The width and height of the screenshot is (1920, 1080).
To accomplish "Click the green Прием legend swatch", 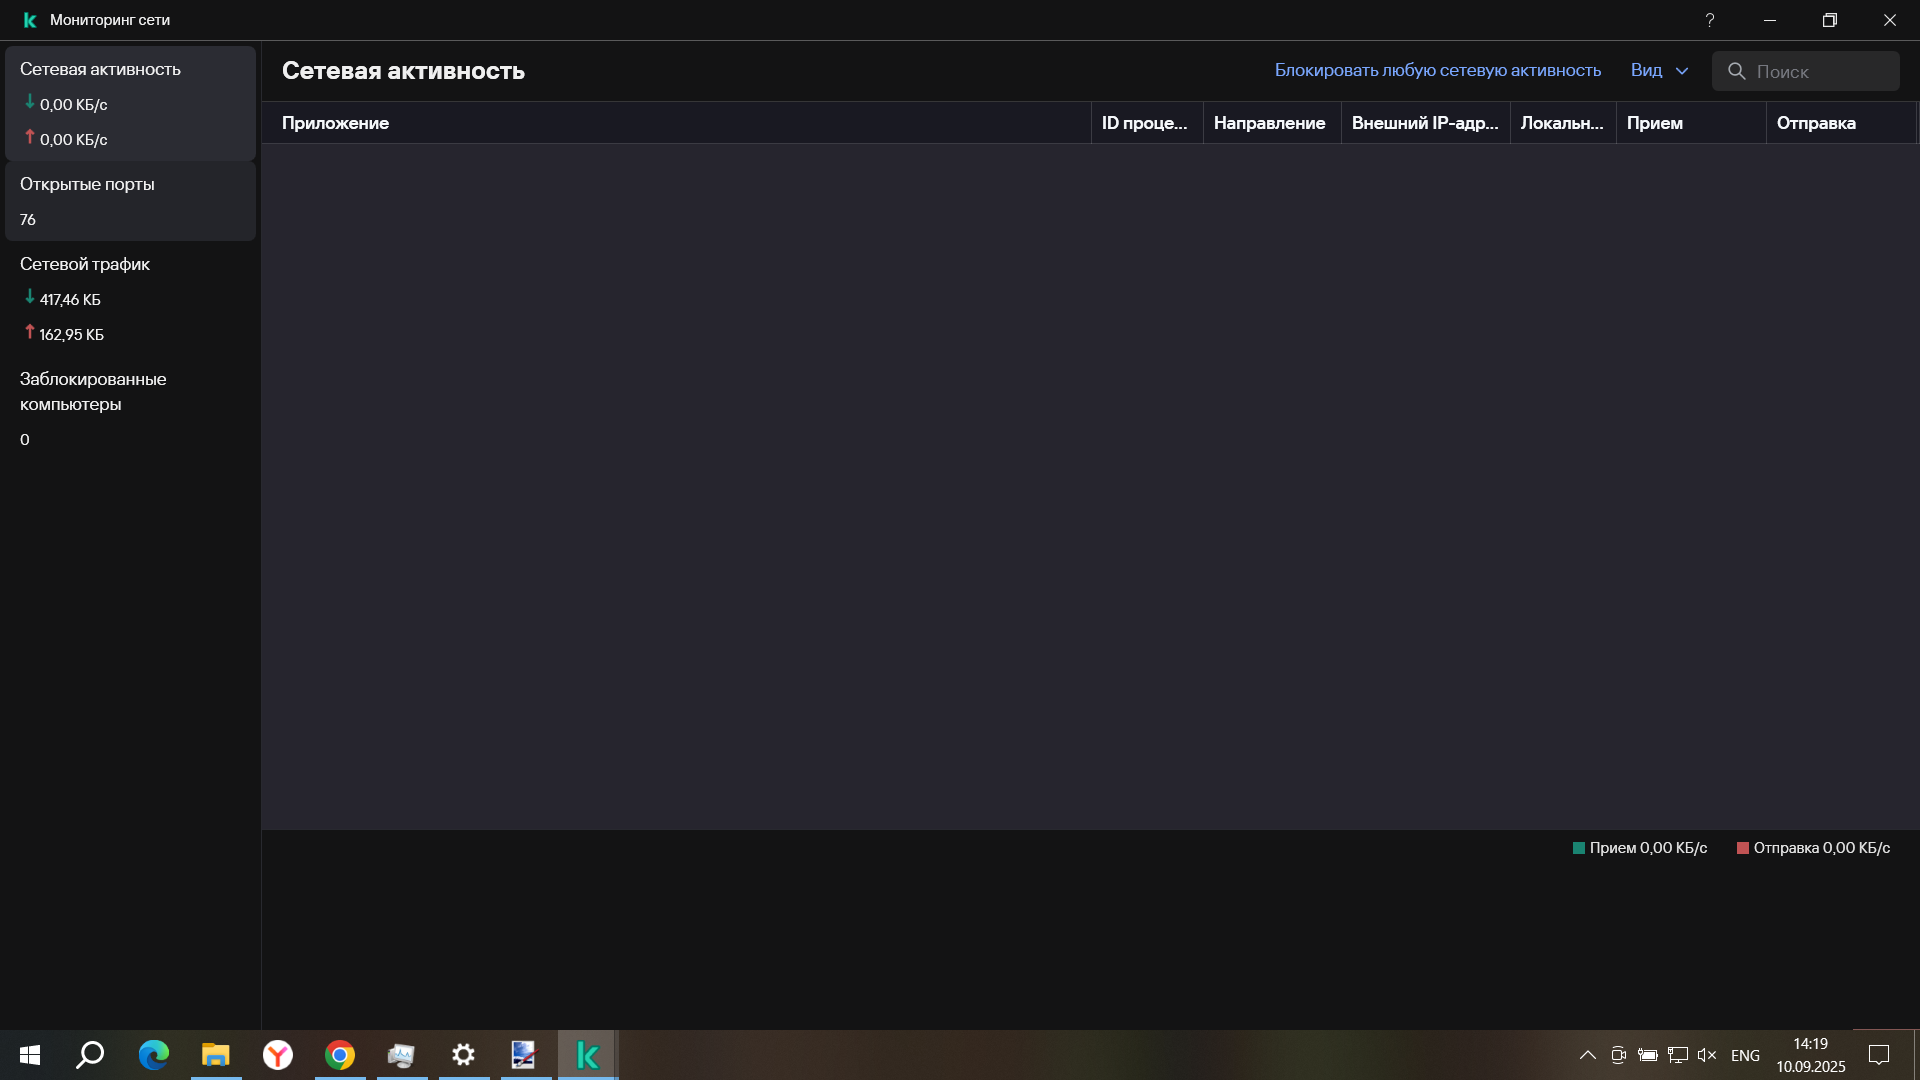I will point(1579,848).
